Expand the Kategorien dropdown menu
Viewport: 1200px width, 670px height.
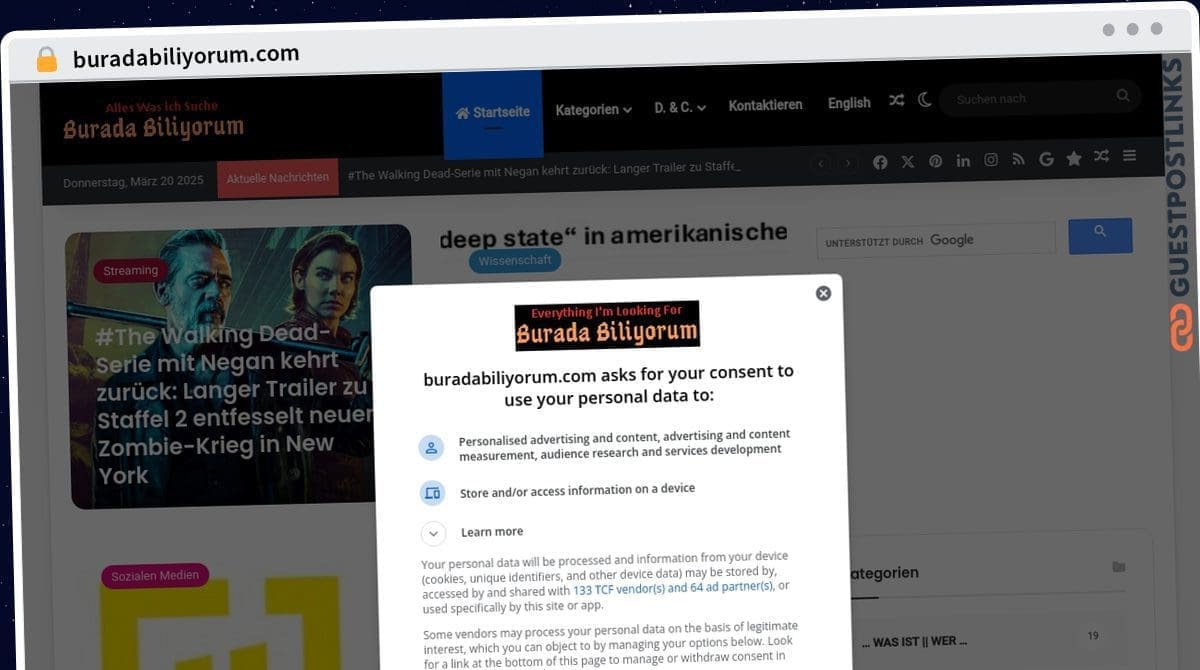593,110
